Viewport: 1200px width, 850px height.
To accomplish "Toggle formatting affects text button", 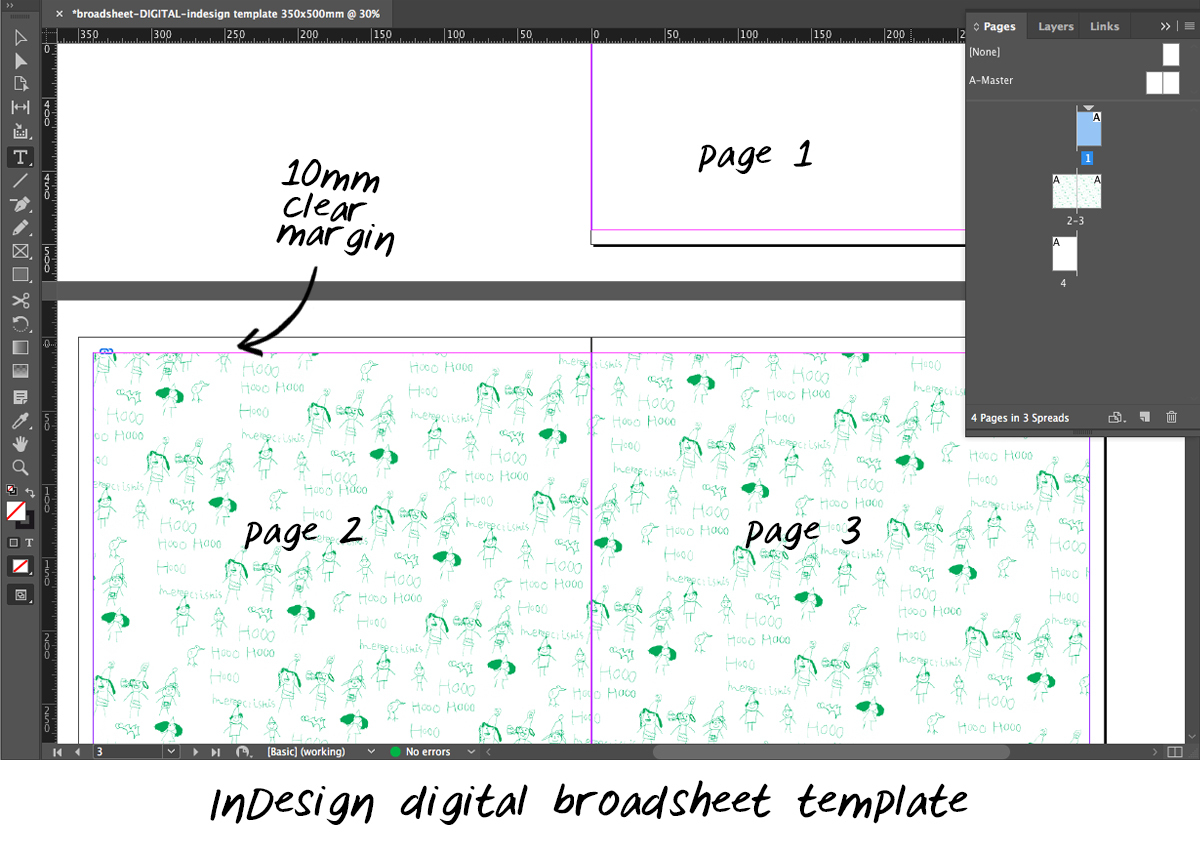I will point(29,542).
